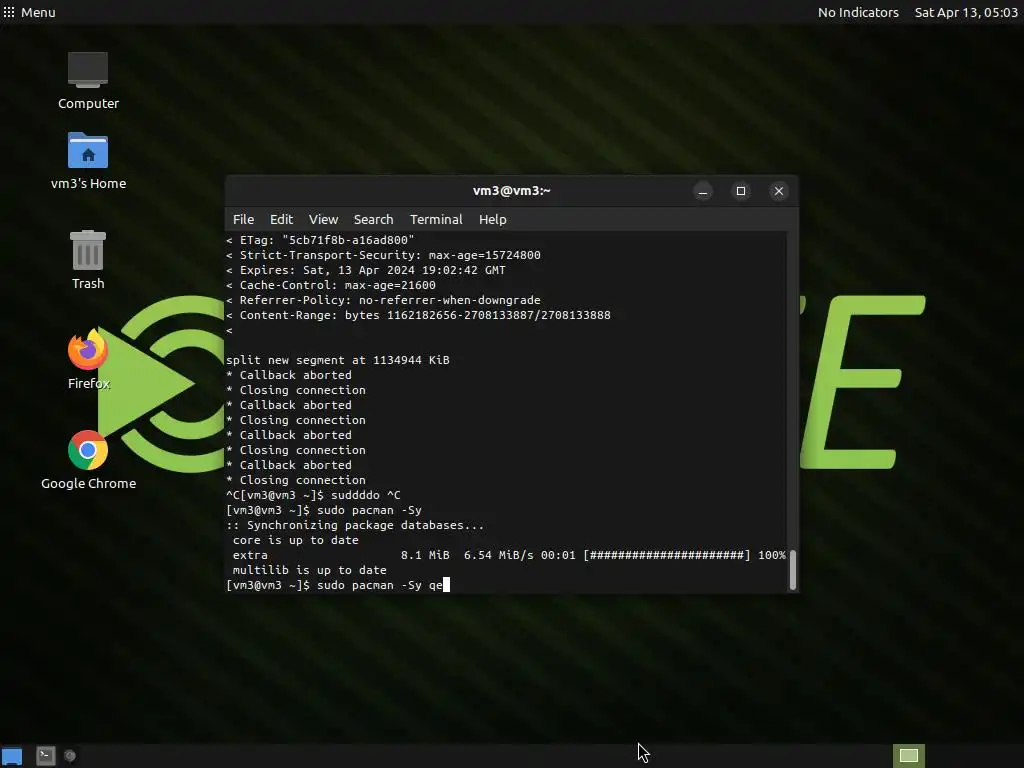The height and width of the screenshot is (768, 1024).
Task: Click the Expires header line
Action: click(366, 270)
